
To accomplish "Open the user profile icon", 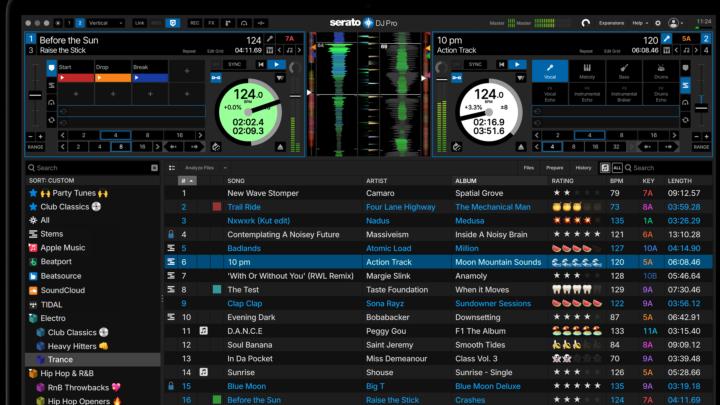I will coord(674,23).
